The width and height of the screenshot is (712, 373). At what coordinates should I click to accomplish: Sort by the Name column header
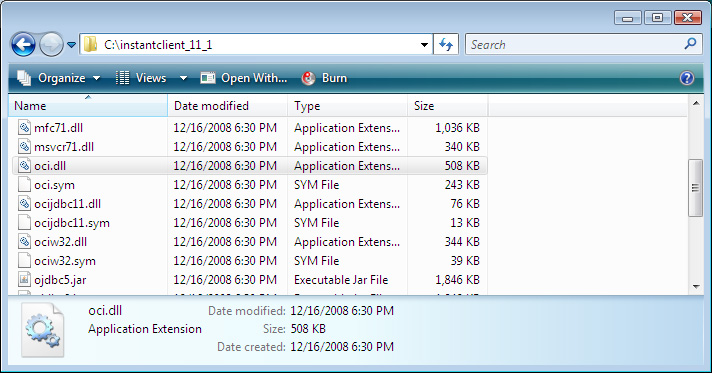88,106
